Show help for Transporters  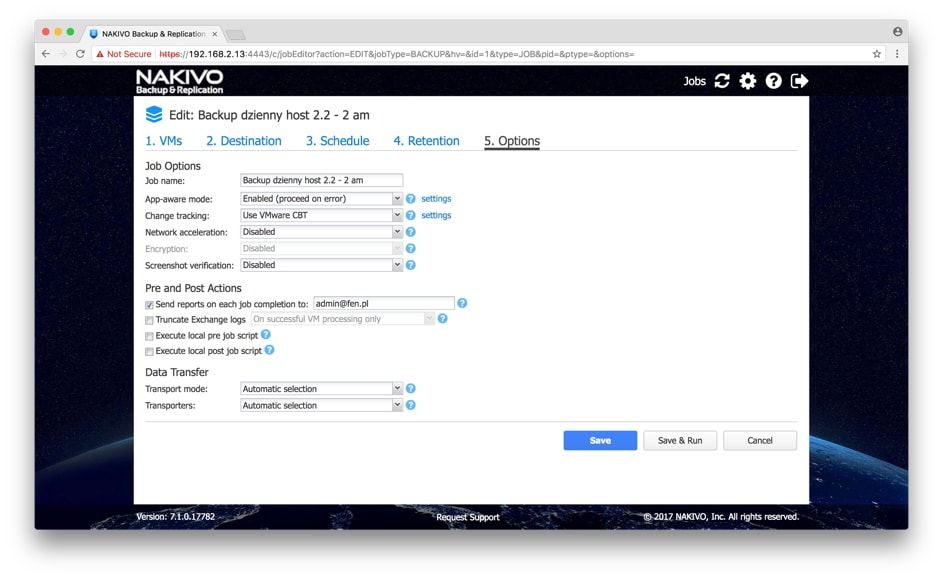[x=411, y=405]
